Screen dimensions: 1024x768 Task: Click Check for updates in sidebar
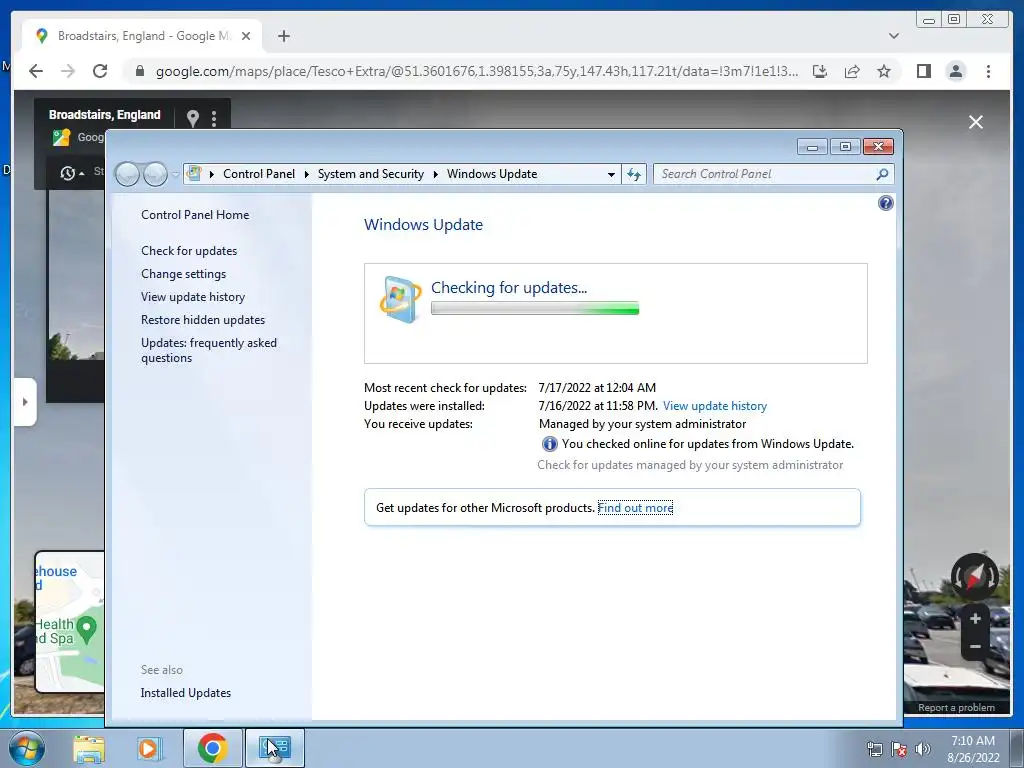pyautogui.click(x=189, y=251)
